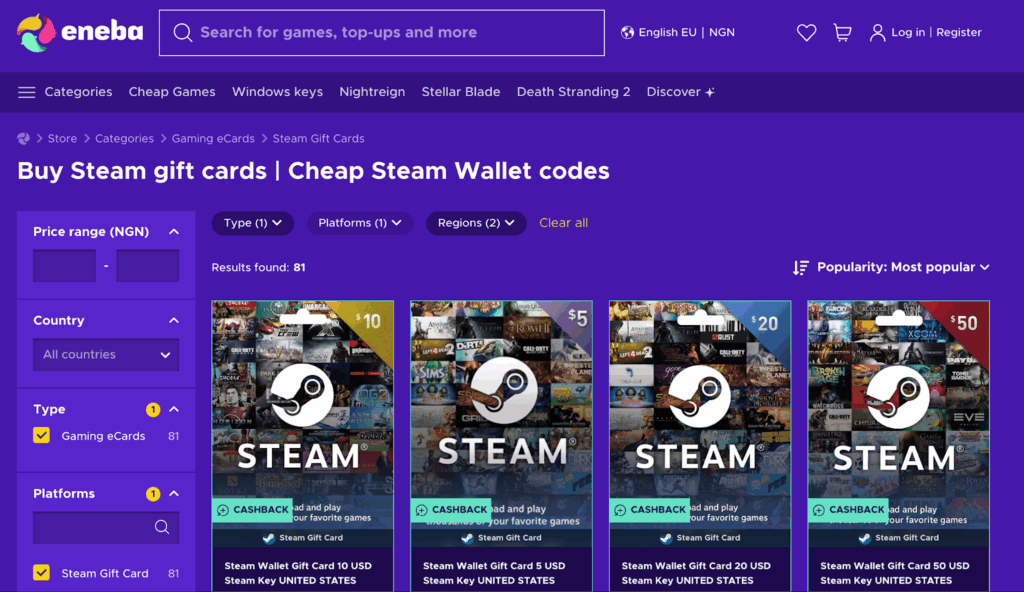
Task: Open the Regions (2) filter dropdown
Action: tap(476, 223)
